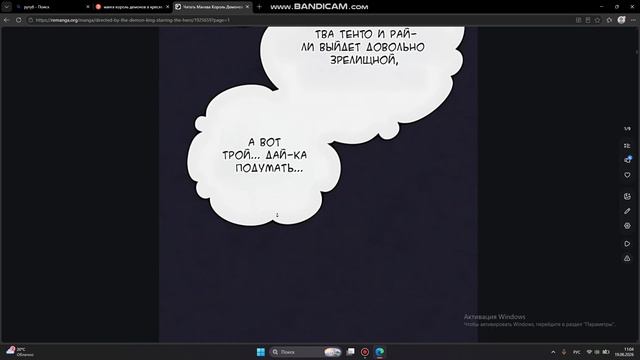Click the manga page image with speech bubbles
This screenshot has width=640, height=360.
[x=318, y=184]
